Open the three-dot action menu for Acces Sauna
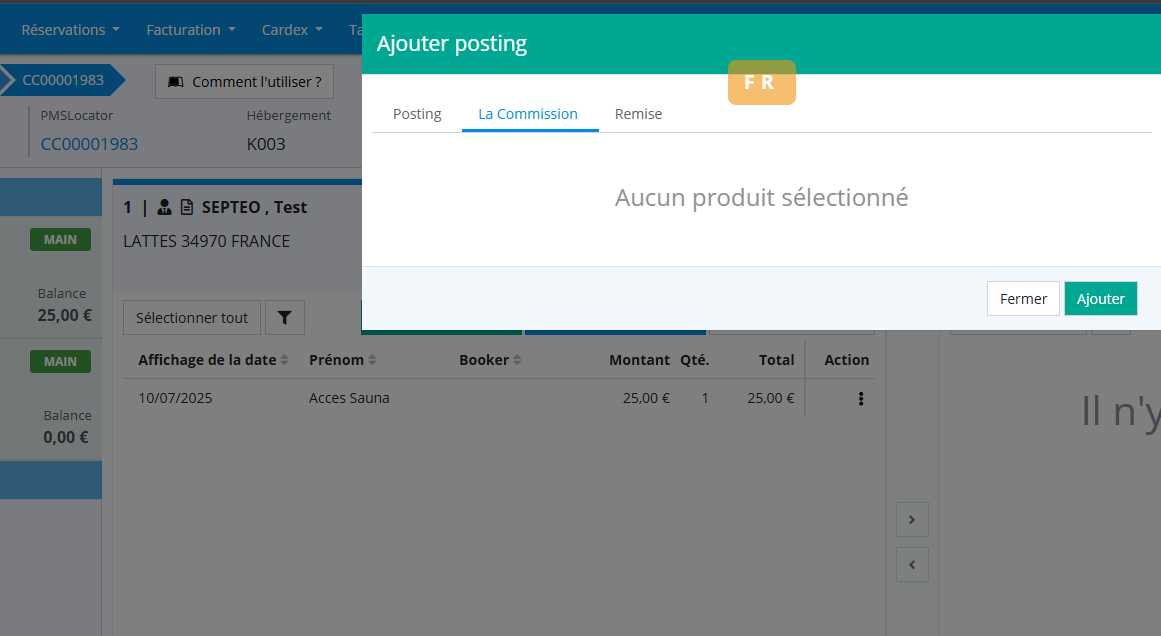The image size is (1161, 636). [860, 398]
